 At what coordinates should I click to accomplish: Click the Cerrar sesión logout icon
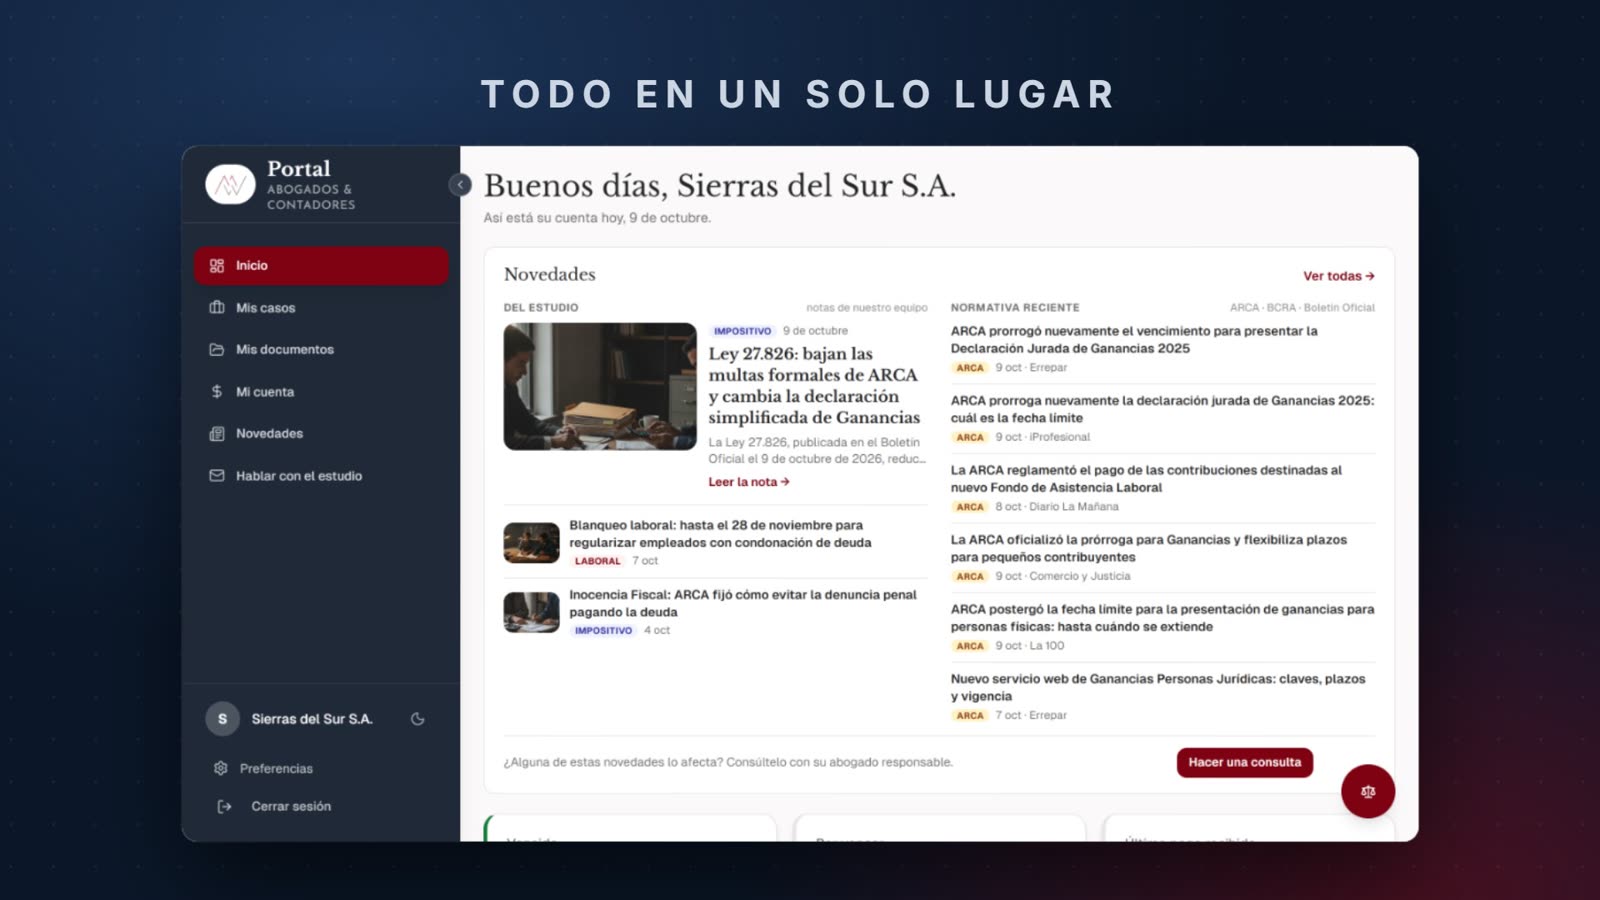click(x=225, y=806)
